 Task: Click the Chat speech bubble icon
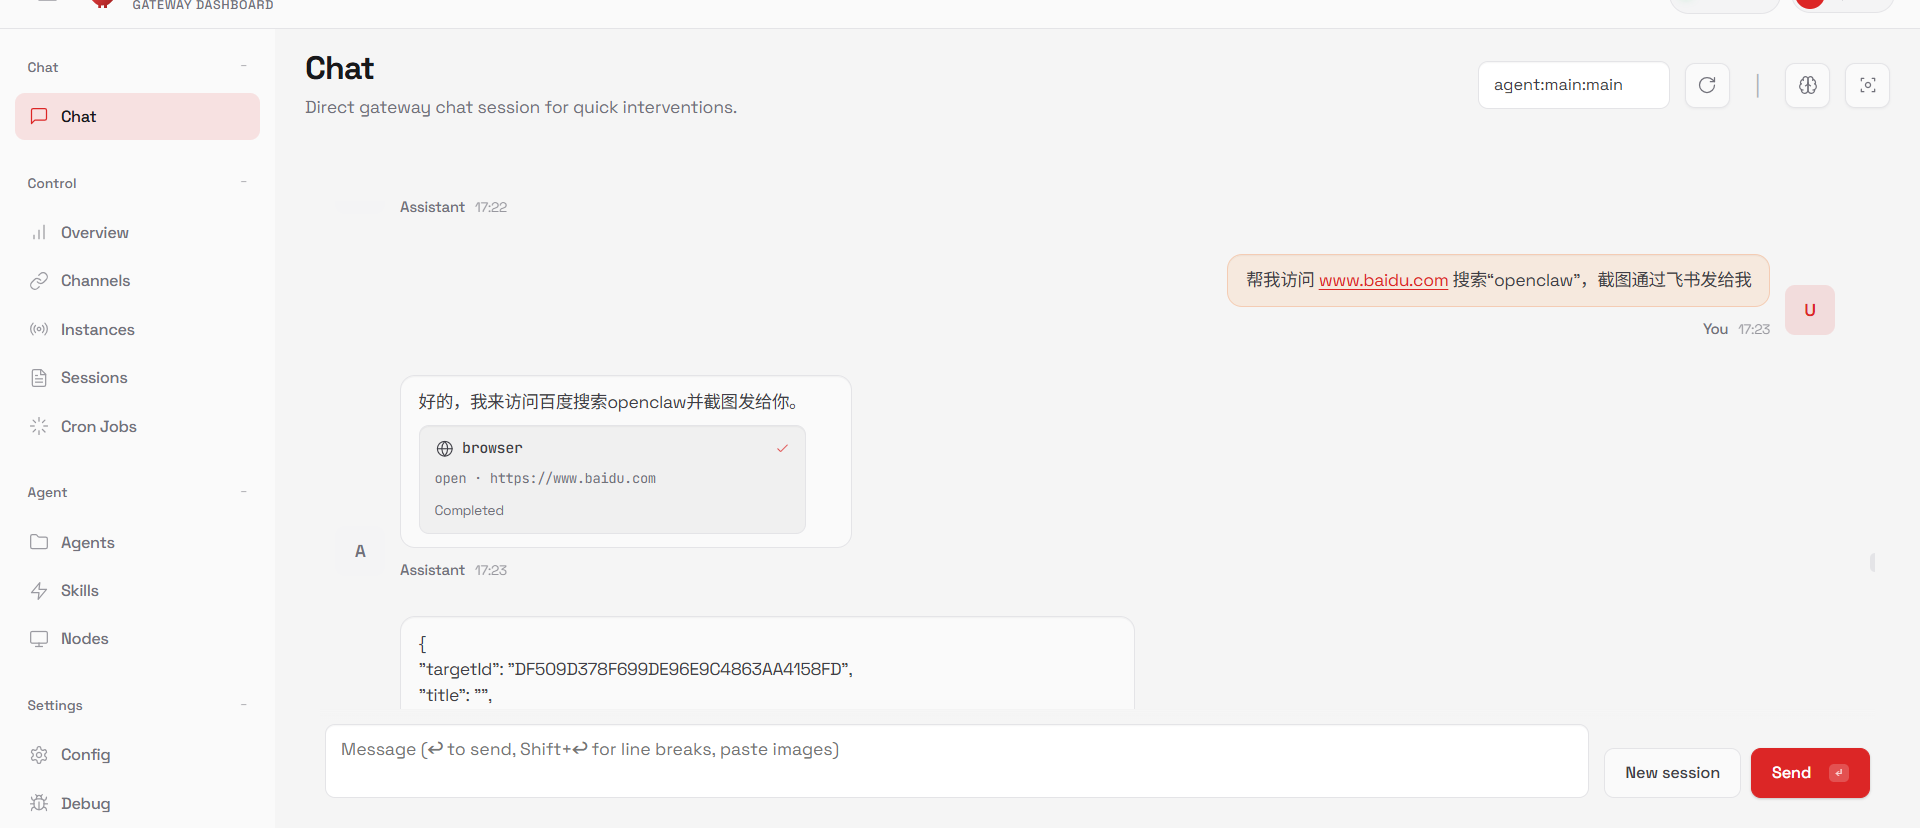click(39, 116)
